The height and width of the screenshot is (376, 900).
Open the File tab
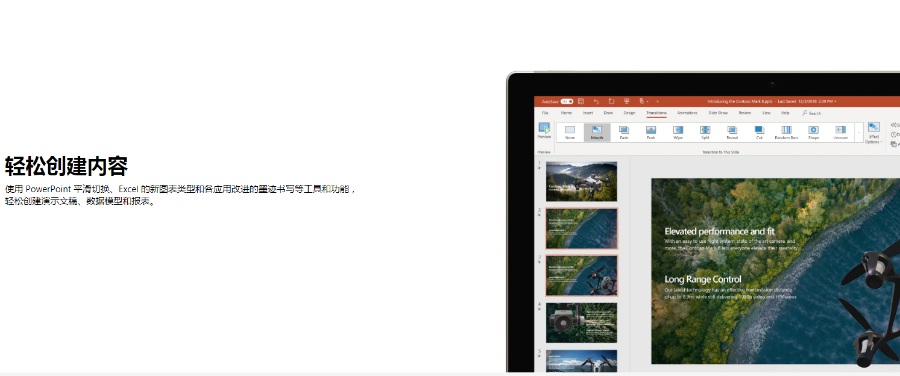tap(545, 113)
